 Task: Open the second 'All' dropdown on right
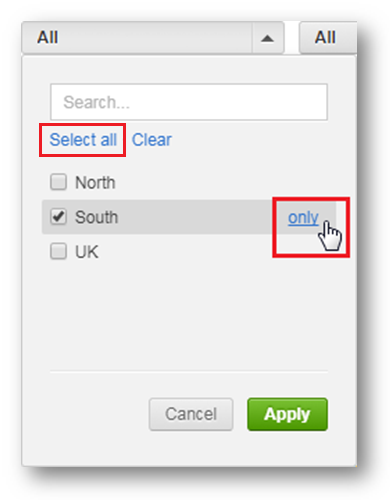pos(328,38)
